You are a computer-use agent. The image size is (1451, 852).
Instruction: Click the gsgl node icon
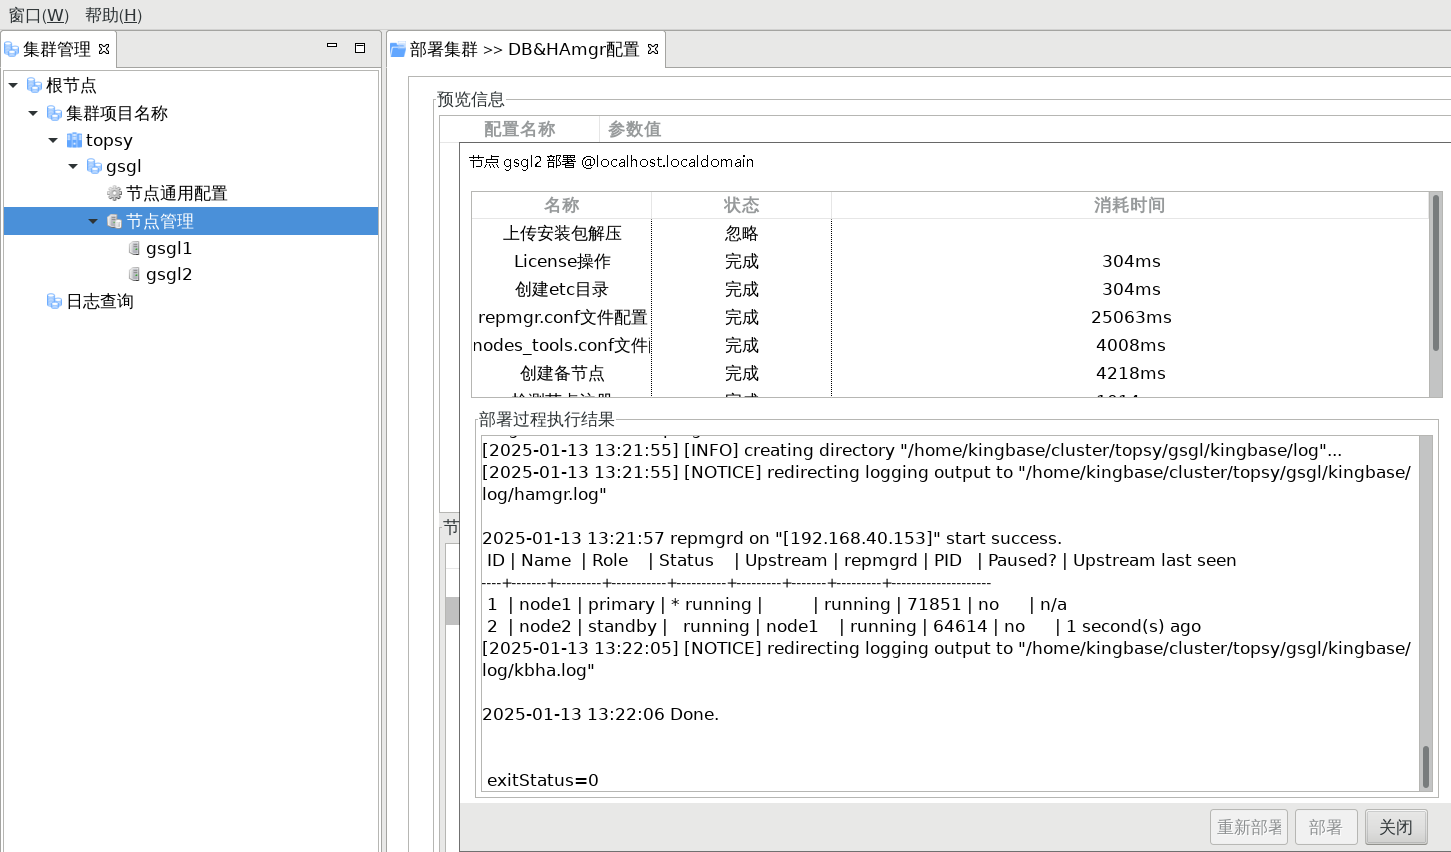tap(94, 166)
